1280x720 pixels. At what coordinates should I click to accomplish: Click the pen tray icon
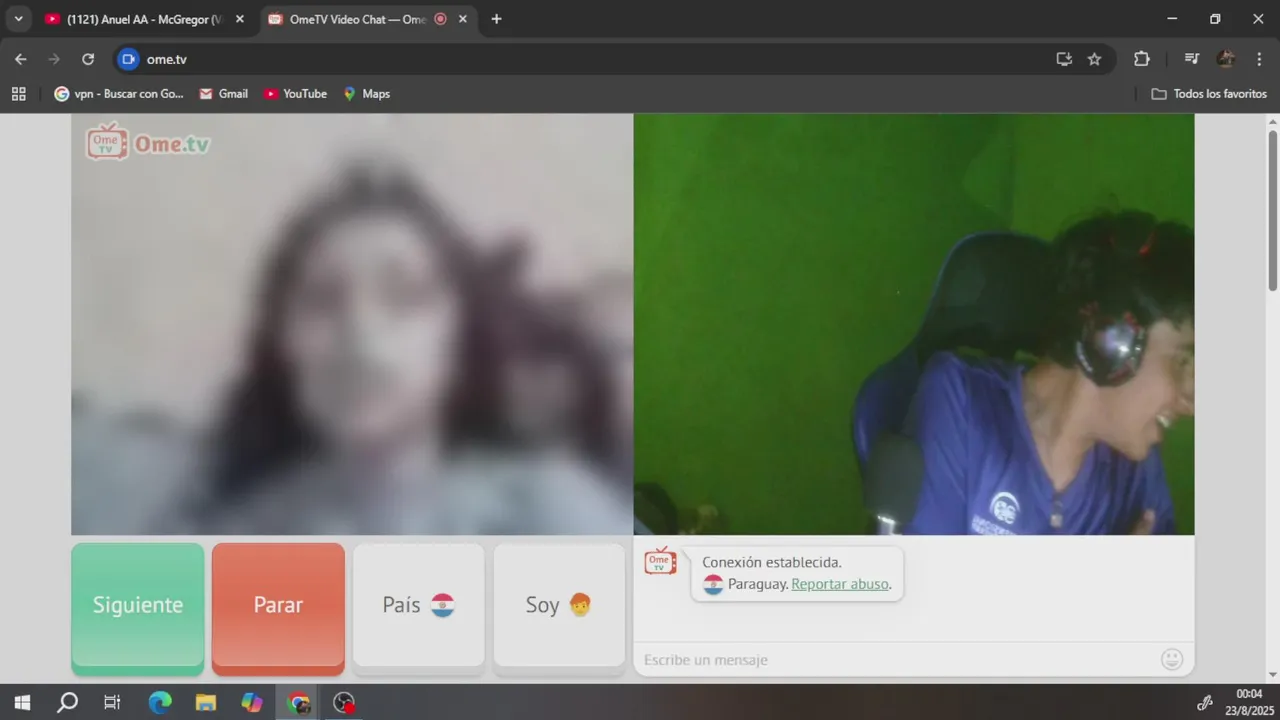(1205, 702)
